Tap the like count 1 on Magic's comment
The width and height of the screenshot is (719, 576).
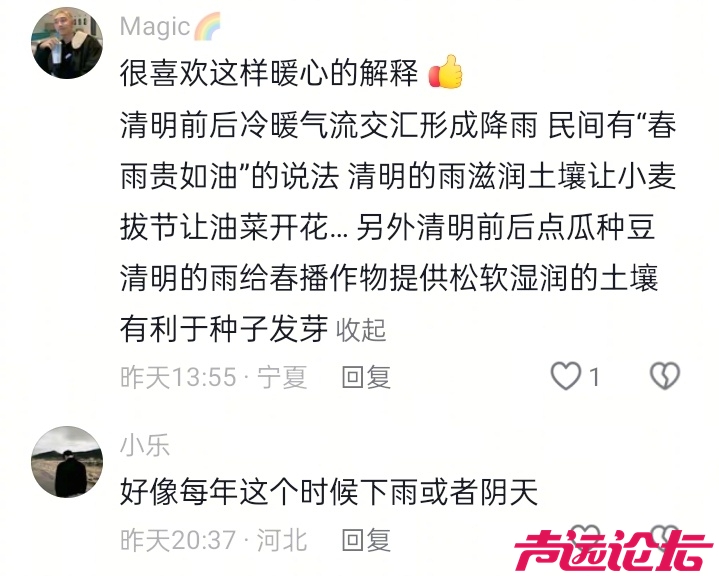(x=594, y=377)
